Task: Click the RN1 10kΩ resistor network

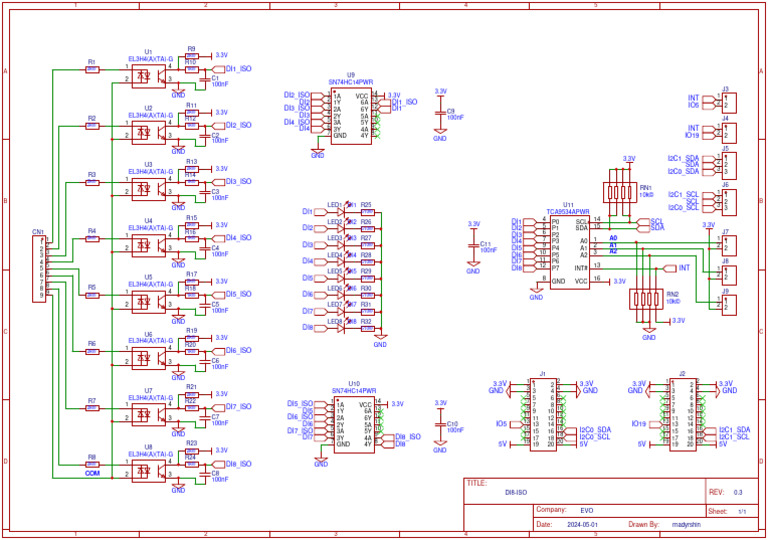Action: (621, 193)
